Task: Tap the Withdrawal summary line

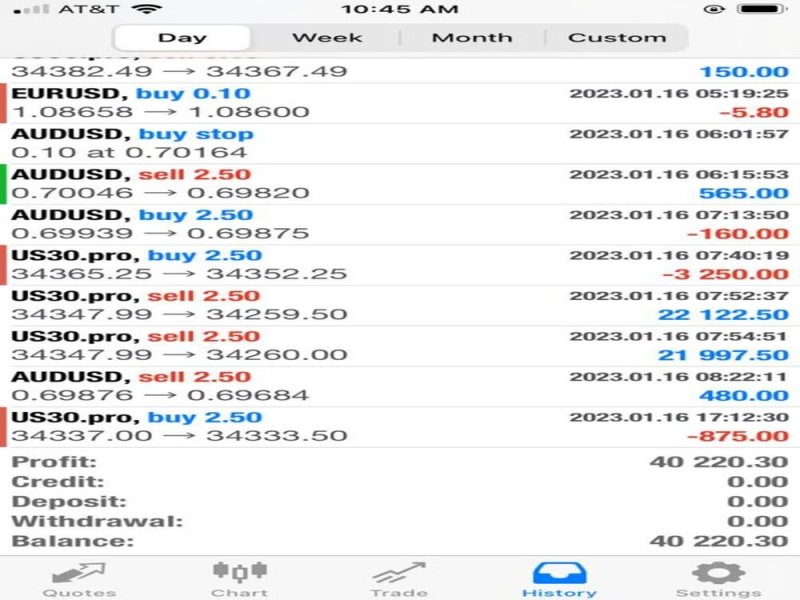Action: pyautogui.click(x=400, y=521)
